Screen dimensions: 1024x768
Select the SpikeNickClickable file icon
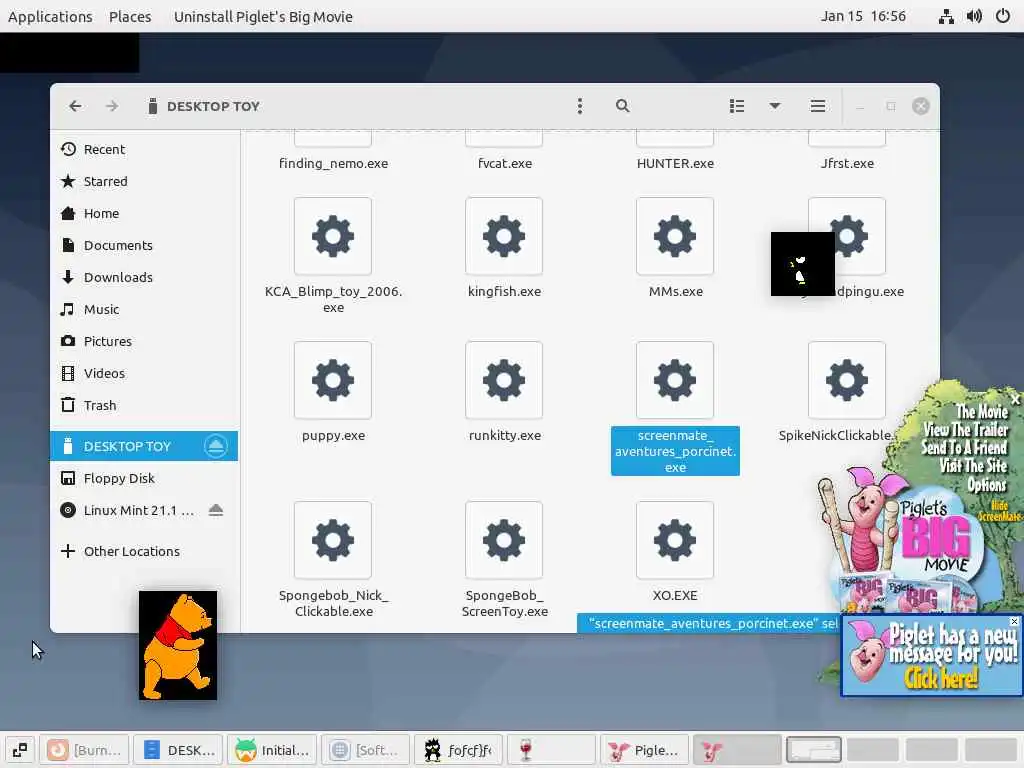(846, 379)
